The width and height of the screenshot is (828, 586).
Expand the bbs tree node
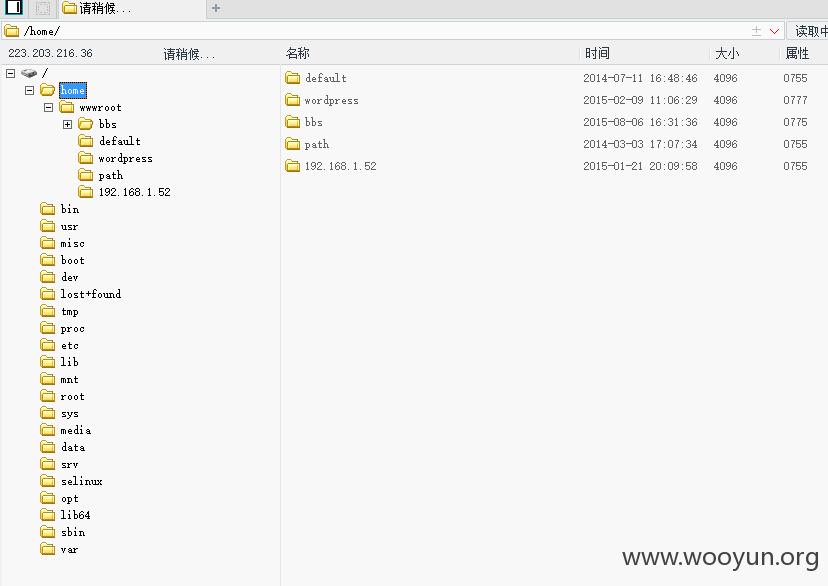pyautogui.click(x=68, y=124)
